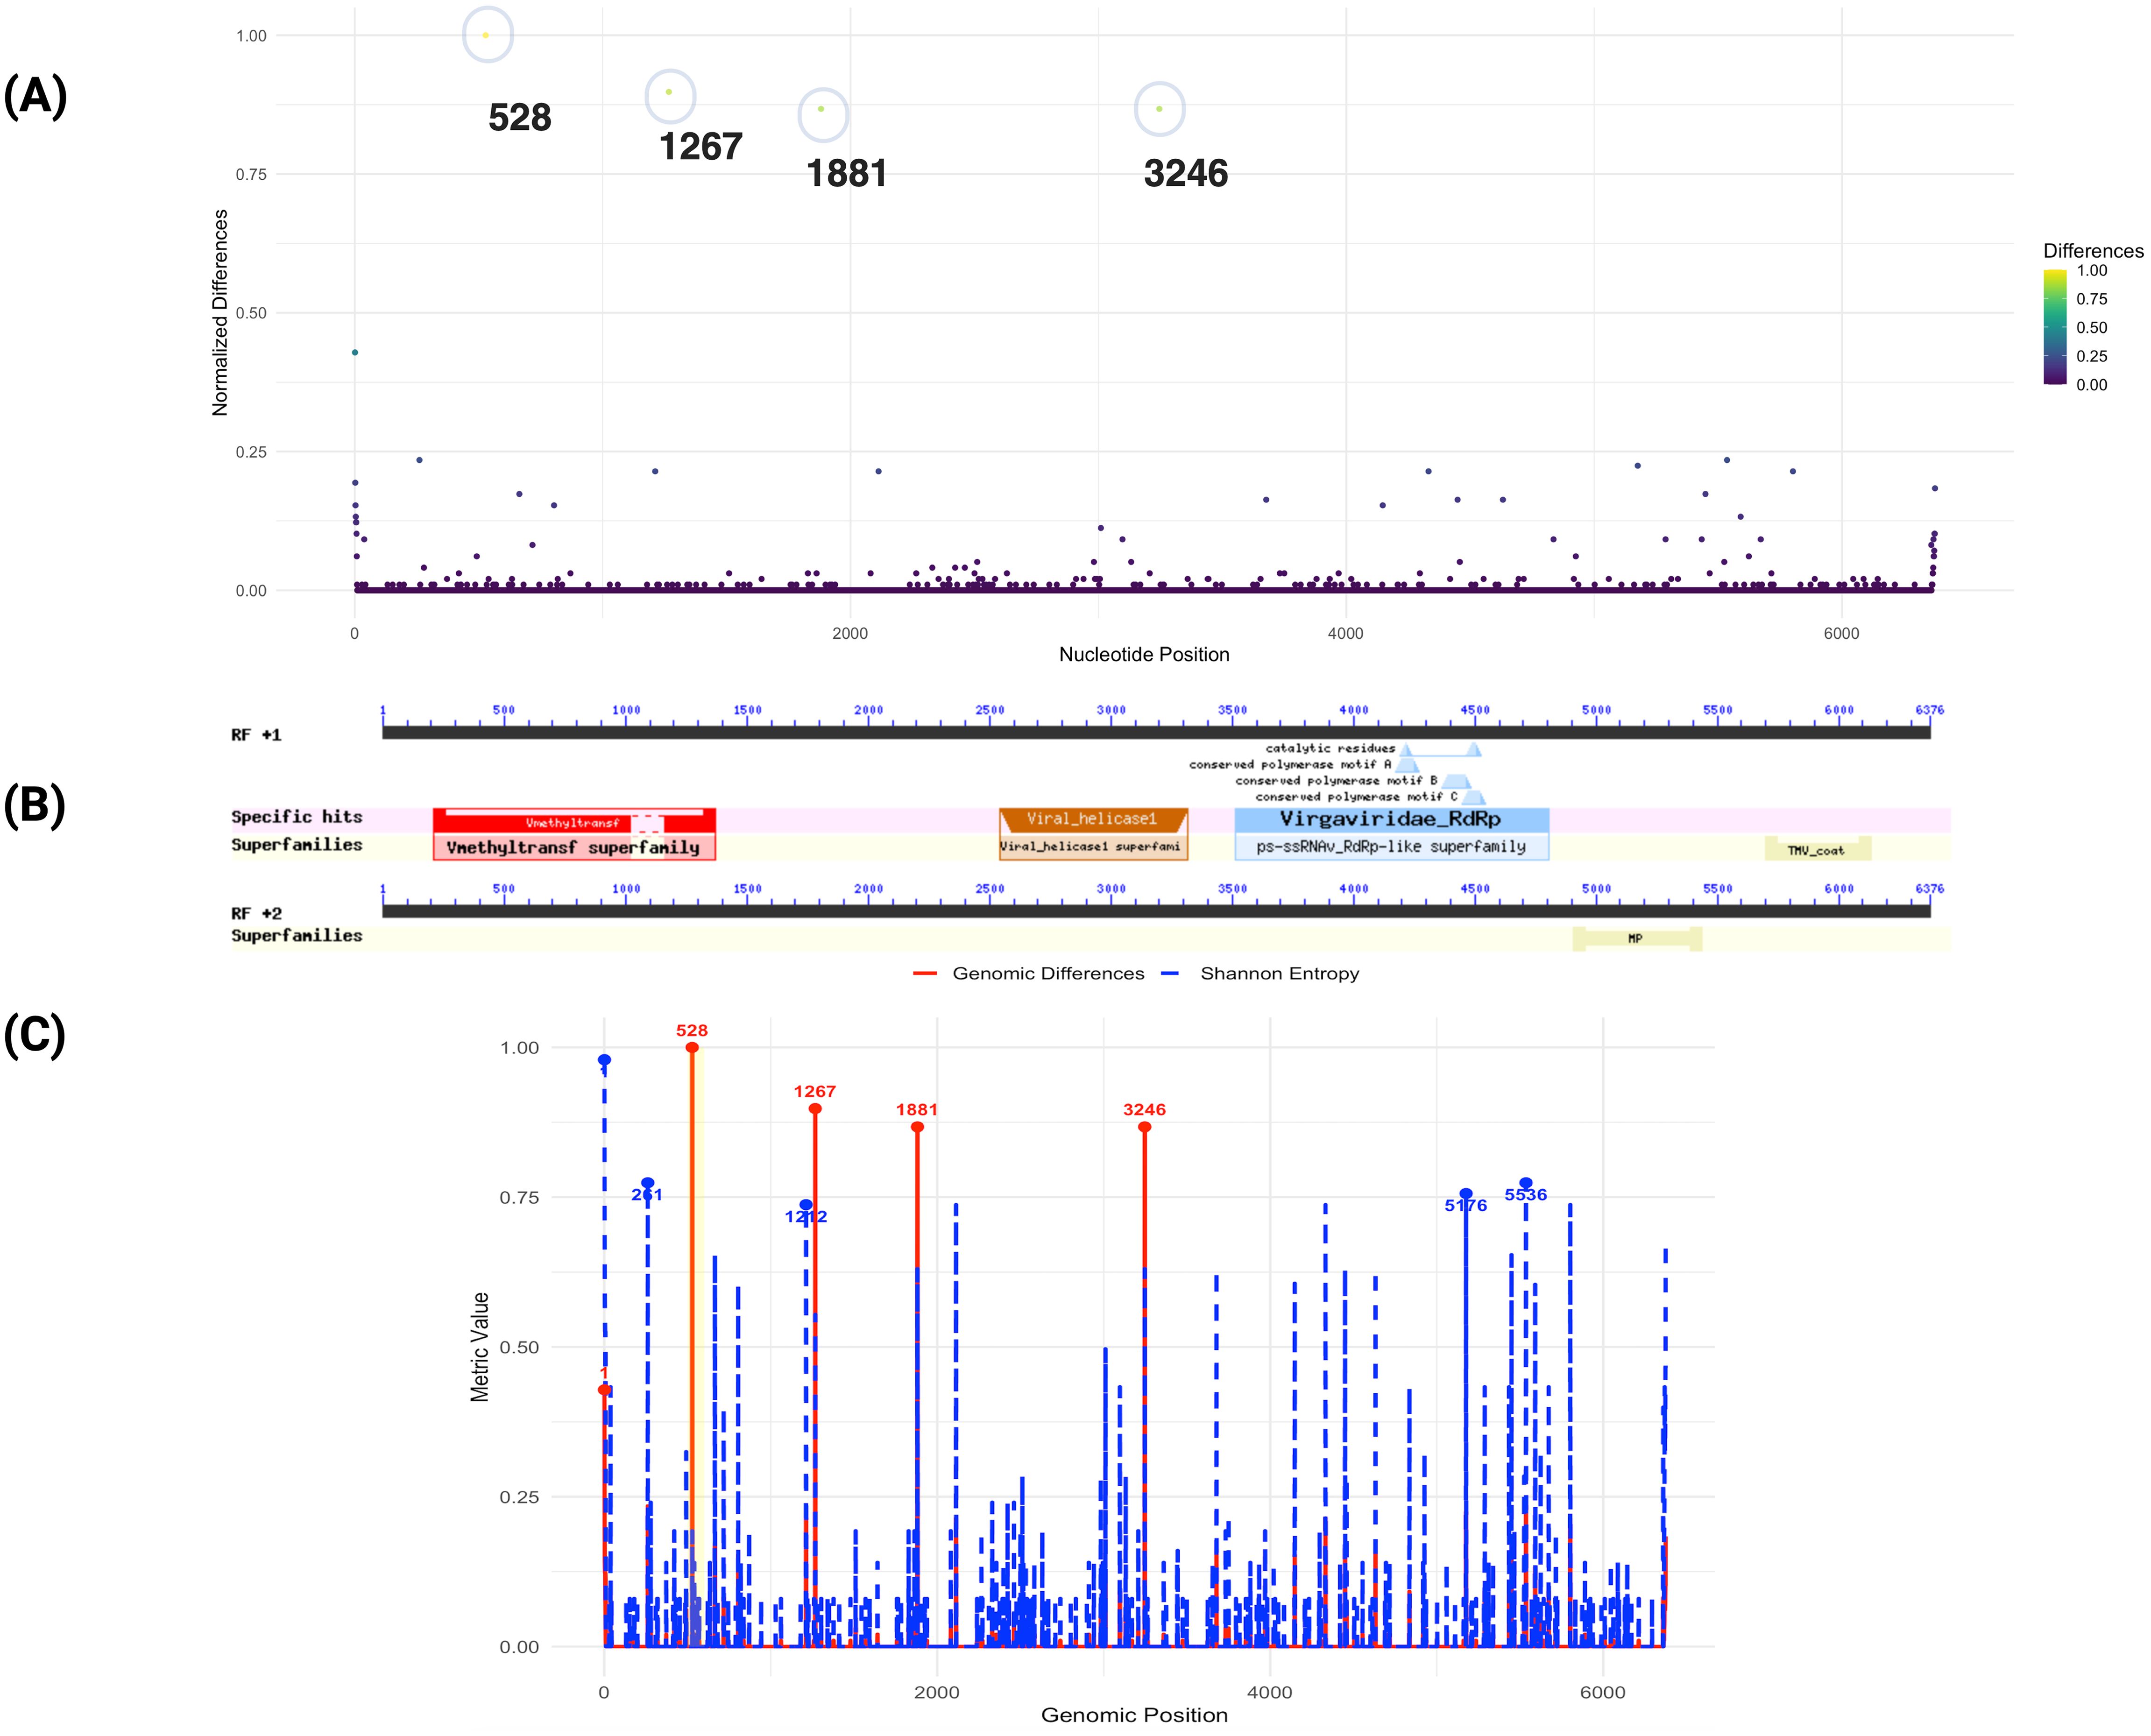The width and height of the screenshot is (2151, 1736).
Task: Click the blue Shannon Entropy legend marker
Action: point(1171,974)
